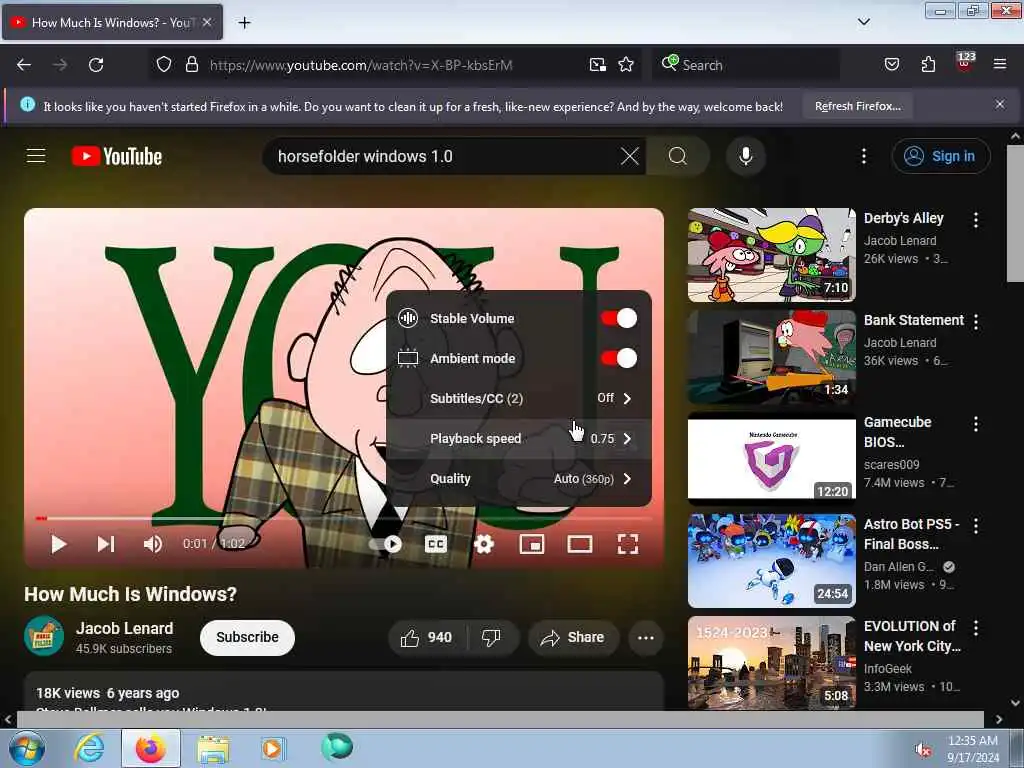1024x768 pixels.
Task: Open the Bank Statement video thumbnail
Action: point(771,357)
